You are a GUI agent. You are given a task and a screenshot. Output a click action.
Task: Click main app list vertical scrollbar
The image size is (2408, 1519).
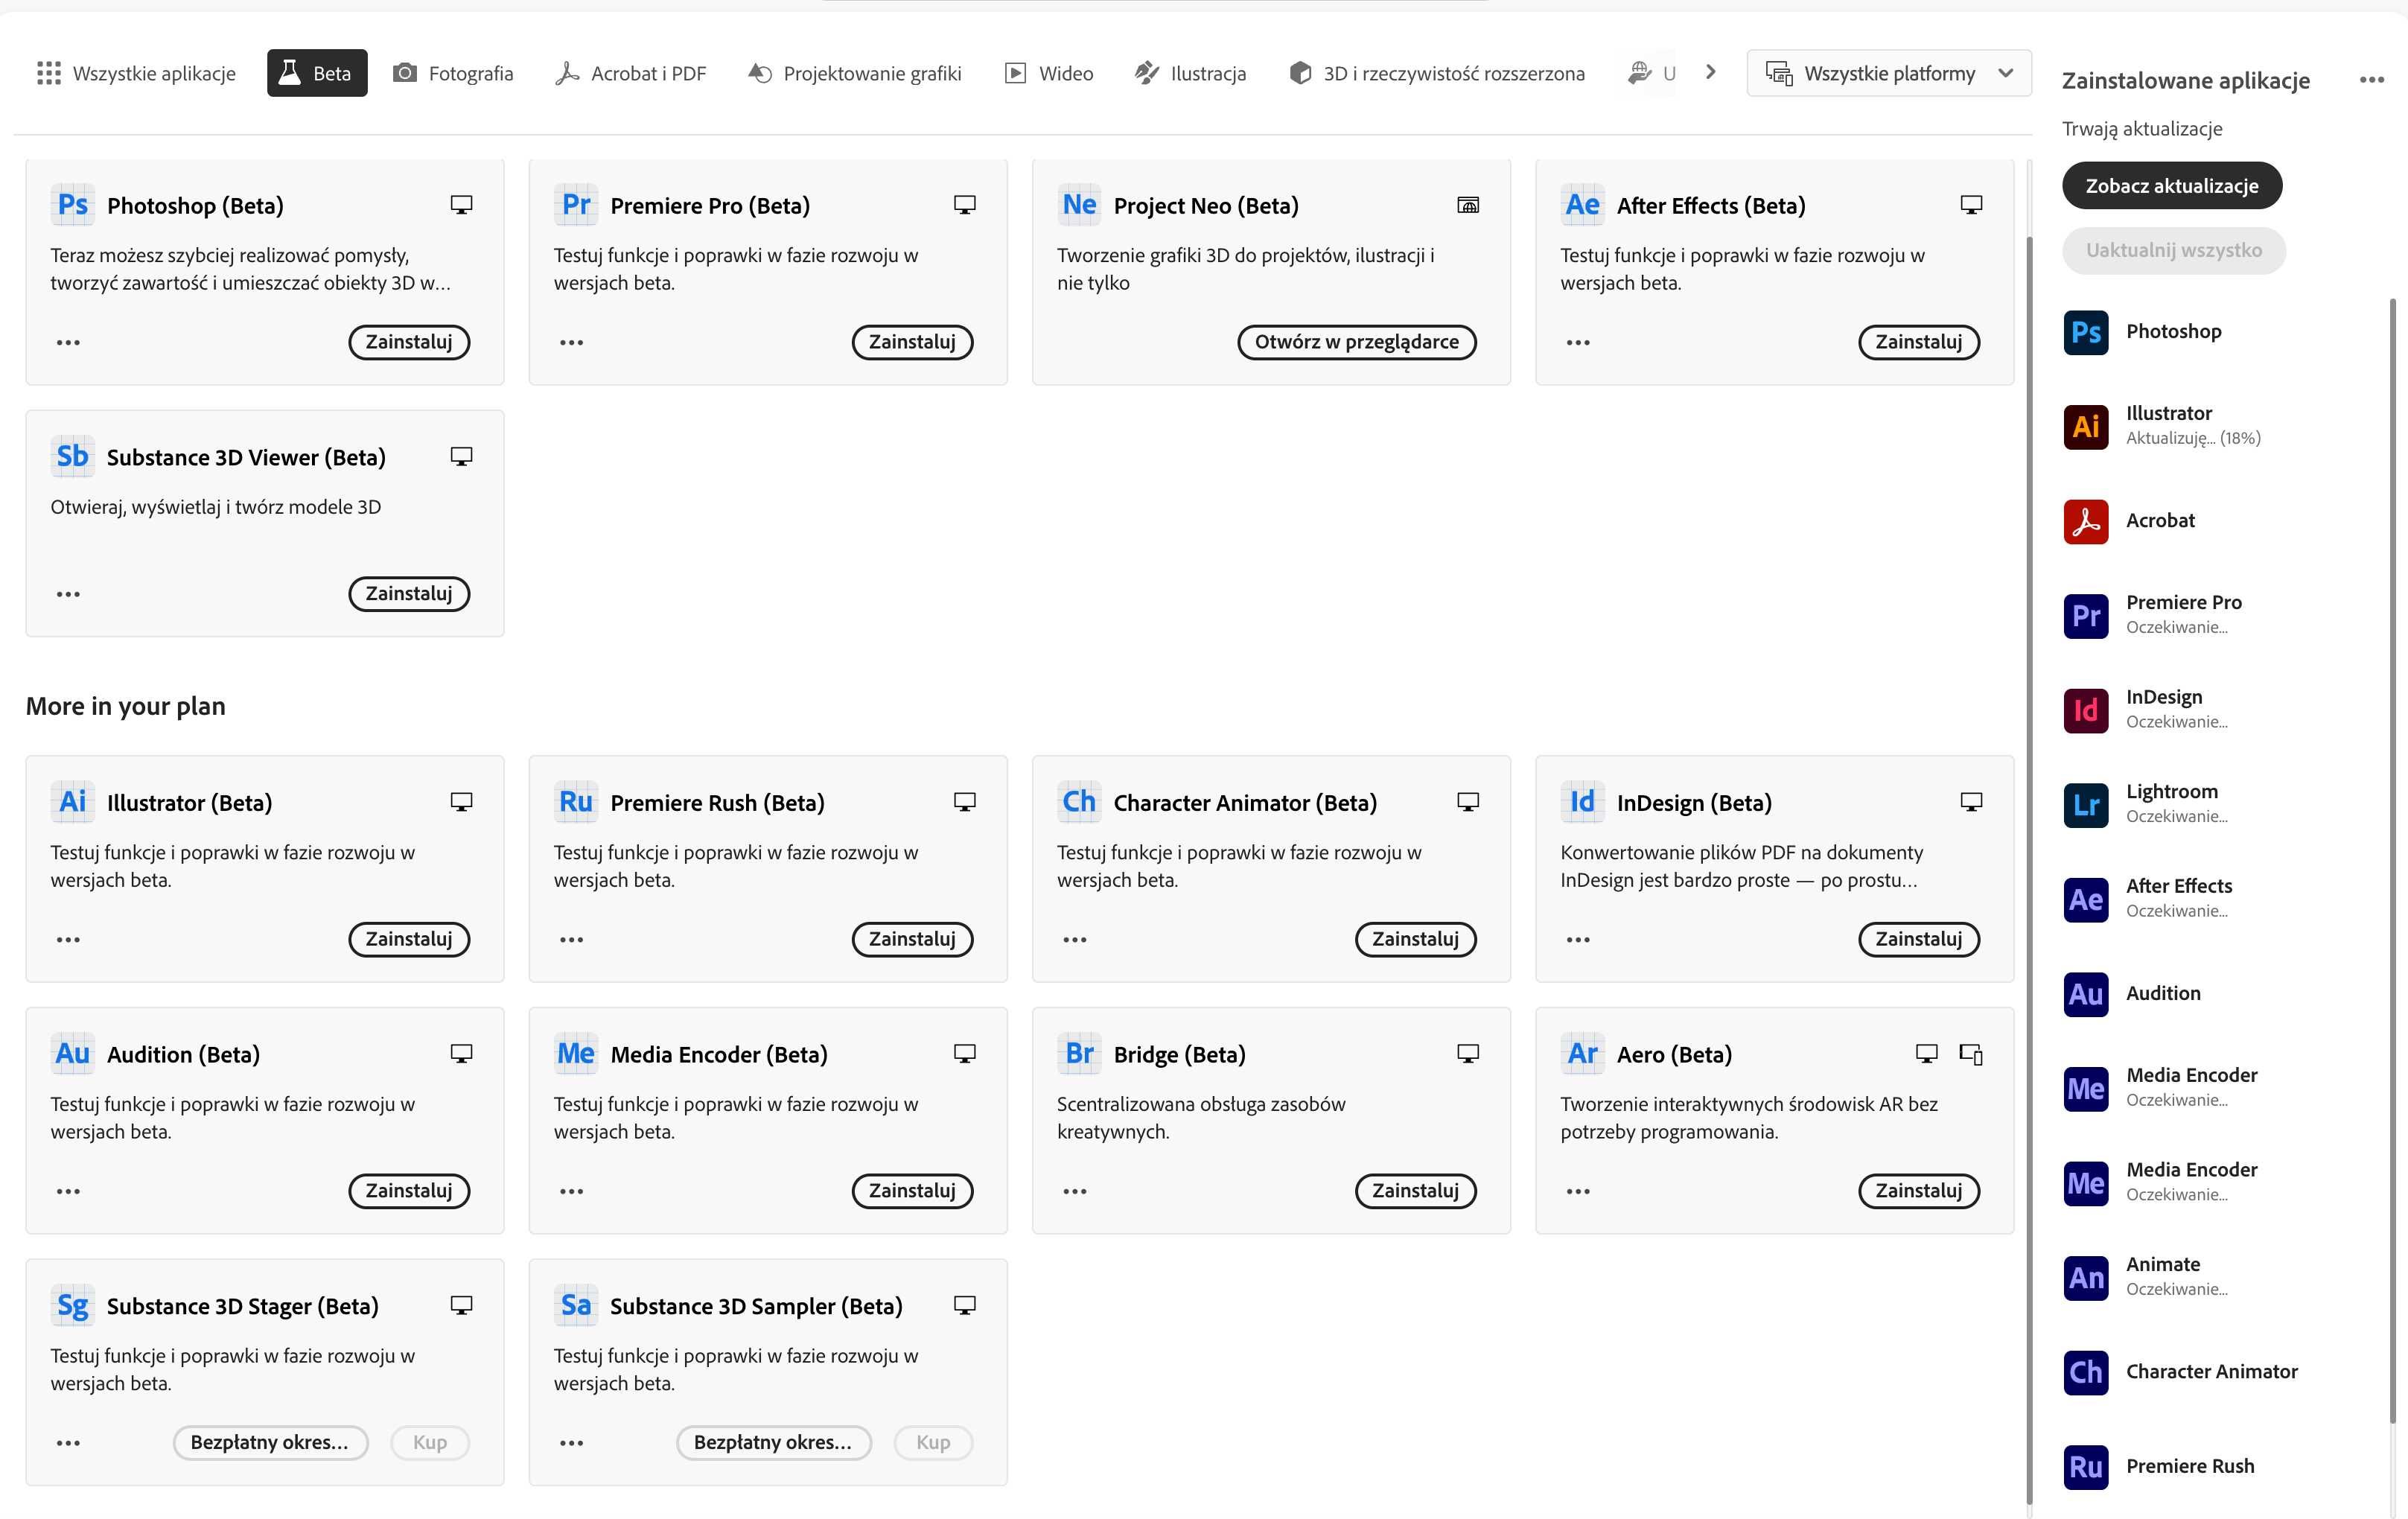pyautogui.click(x=2029, y=868)
